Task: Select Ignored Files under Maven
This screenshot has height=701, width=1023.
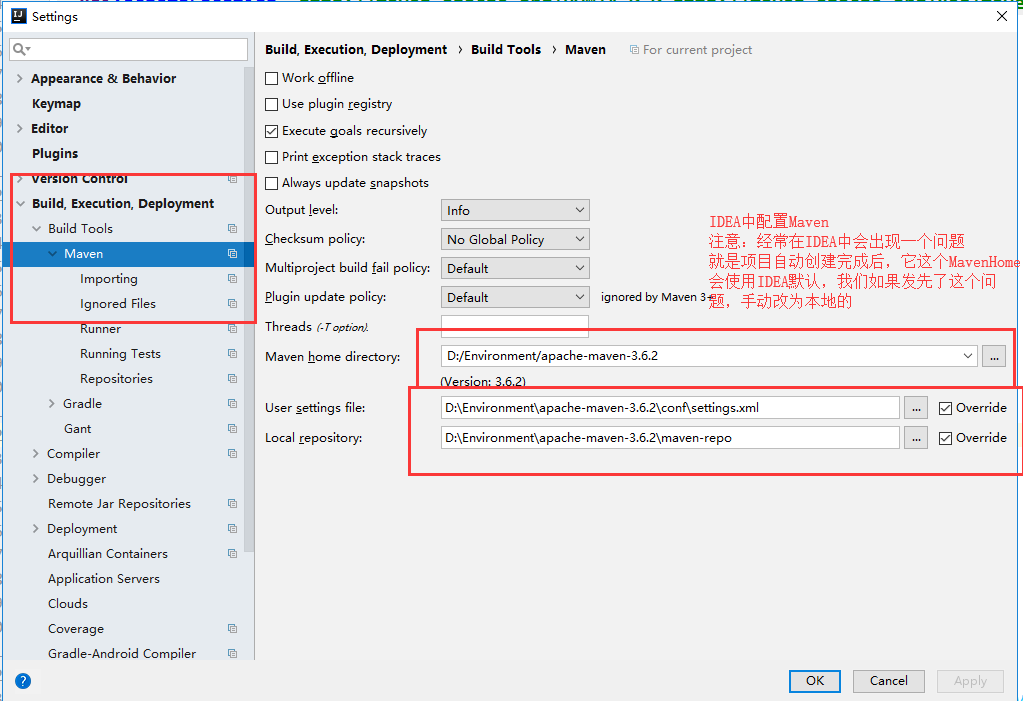Action: tap(117, 304)
